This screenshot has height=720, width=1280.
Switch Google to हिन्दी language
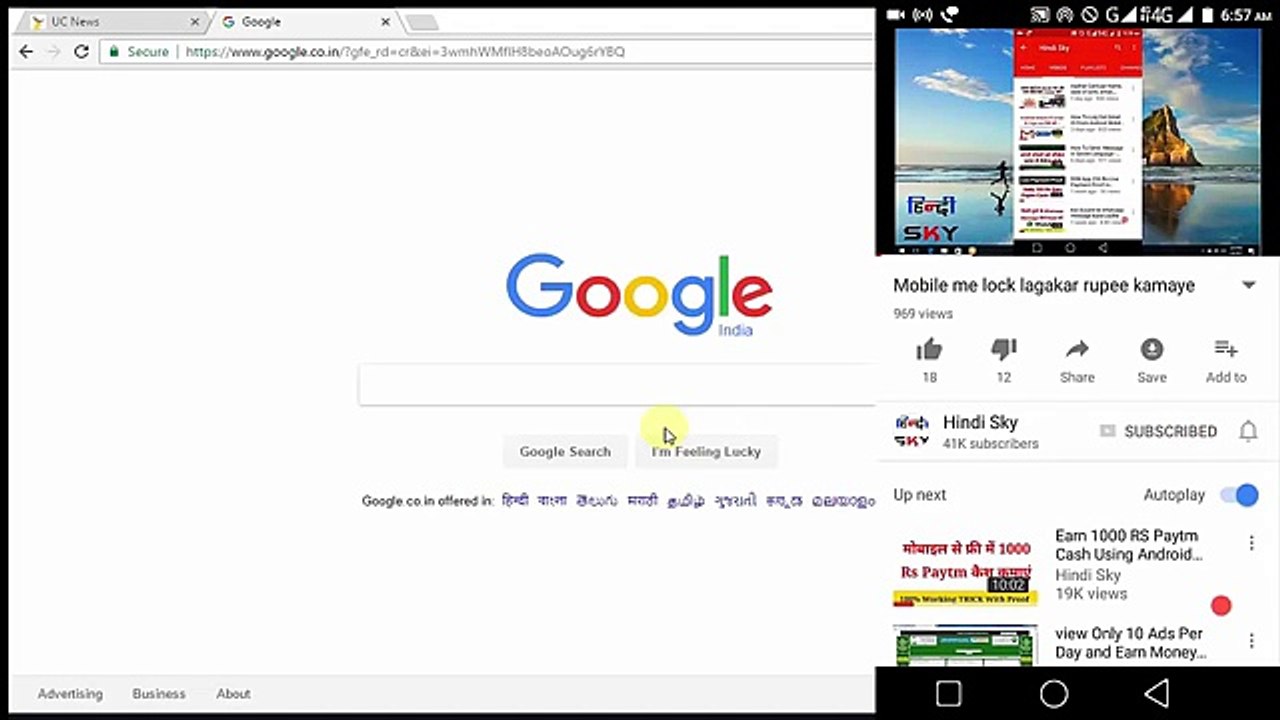pyautogui.click(x=515, y=501)
